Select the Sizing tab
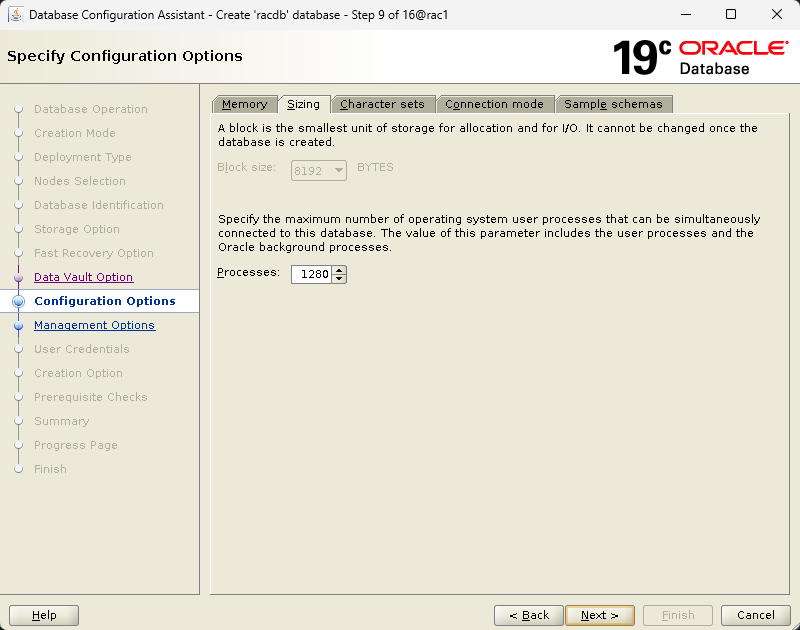Image resolution: width=800 pixels, height=630 pixels. tap(304, 104)
